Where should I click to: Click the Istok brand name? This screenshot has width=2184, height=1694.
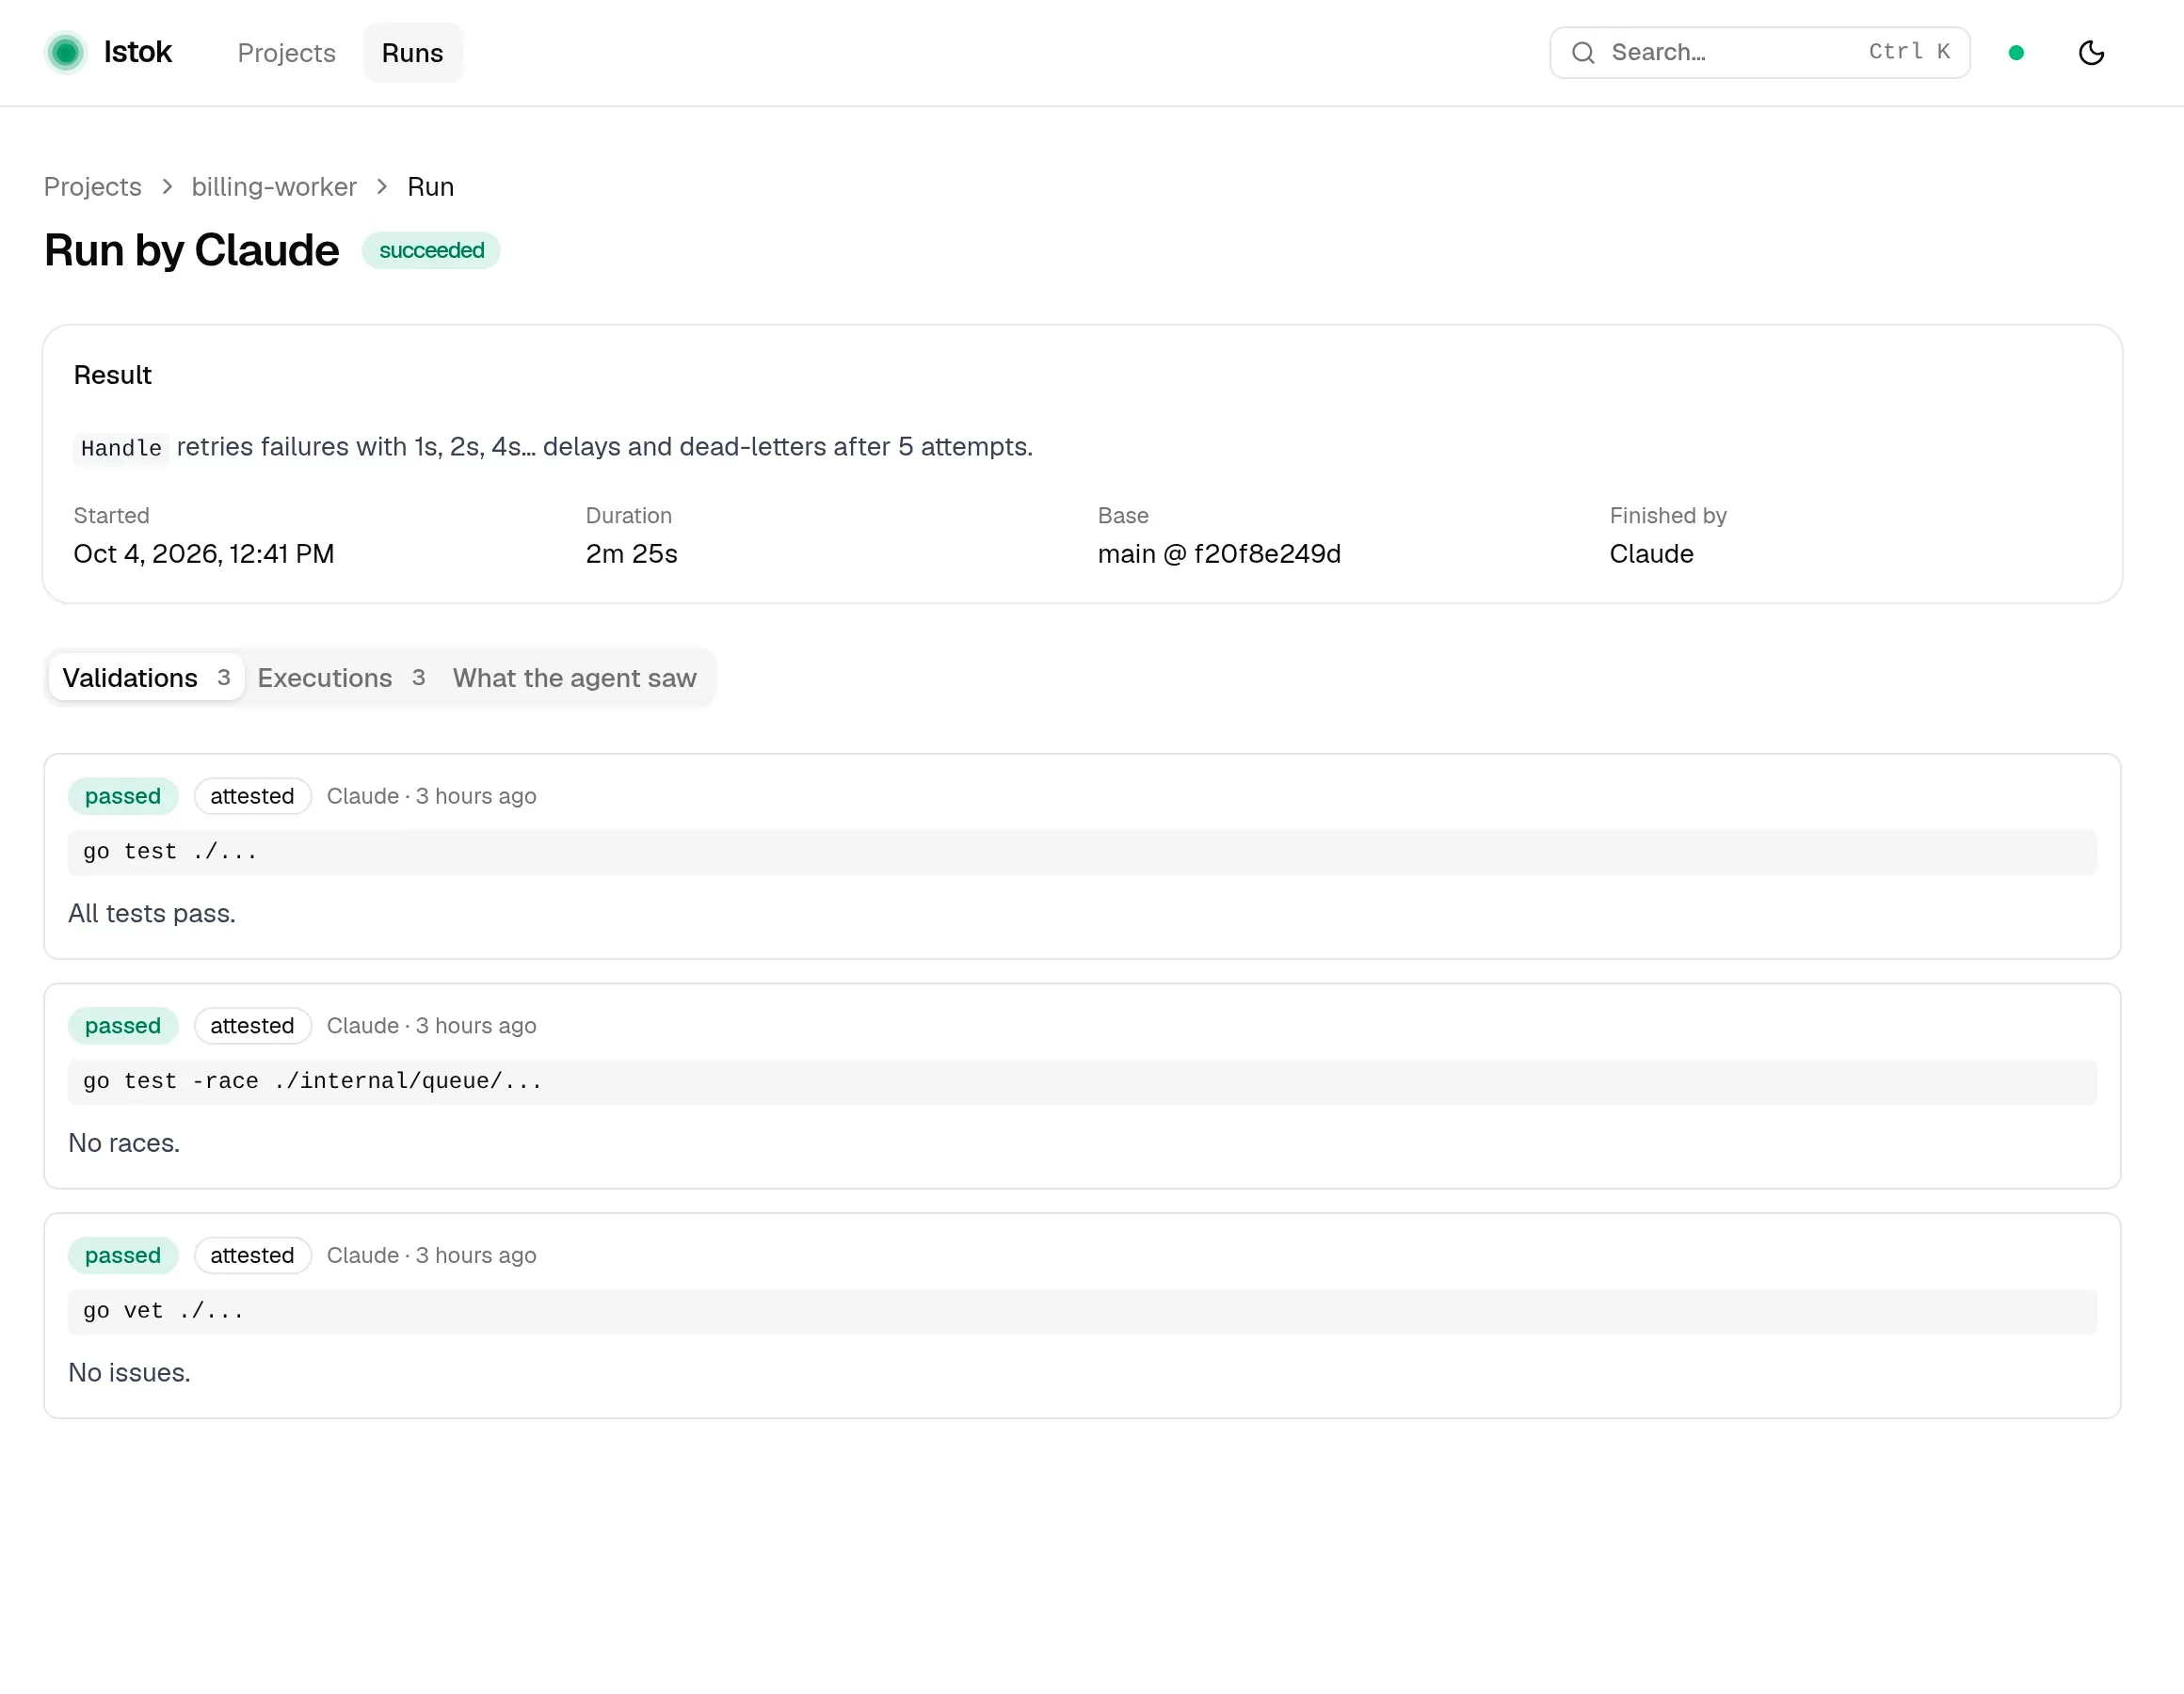point(137,52)
